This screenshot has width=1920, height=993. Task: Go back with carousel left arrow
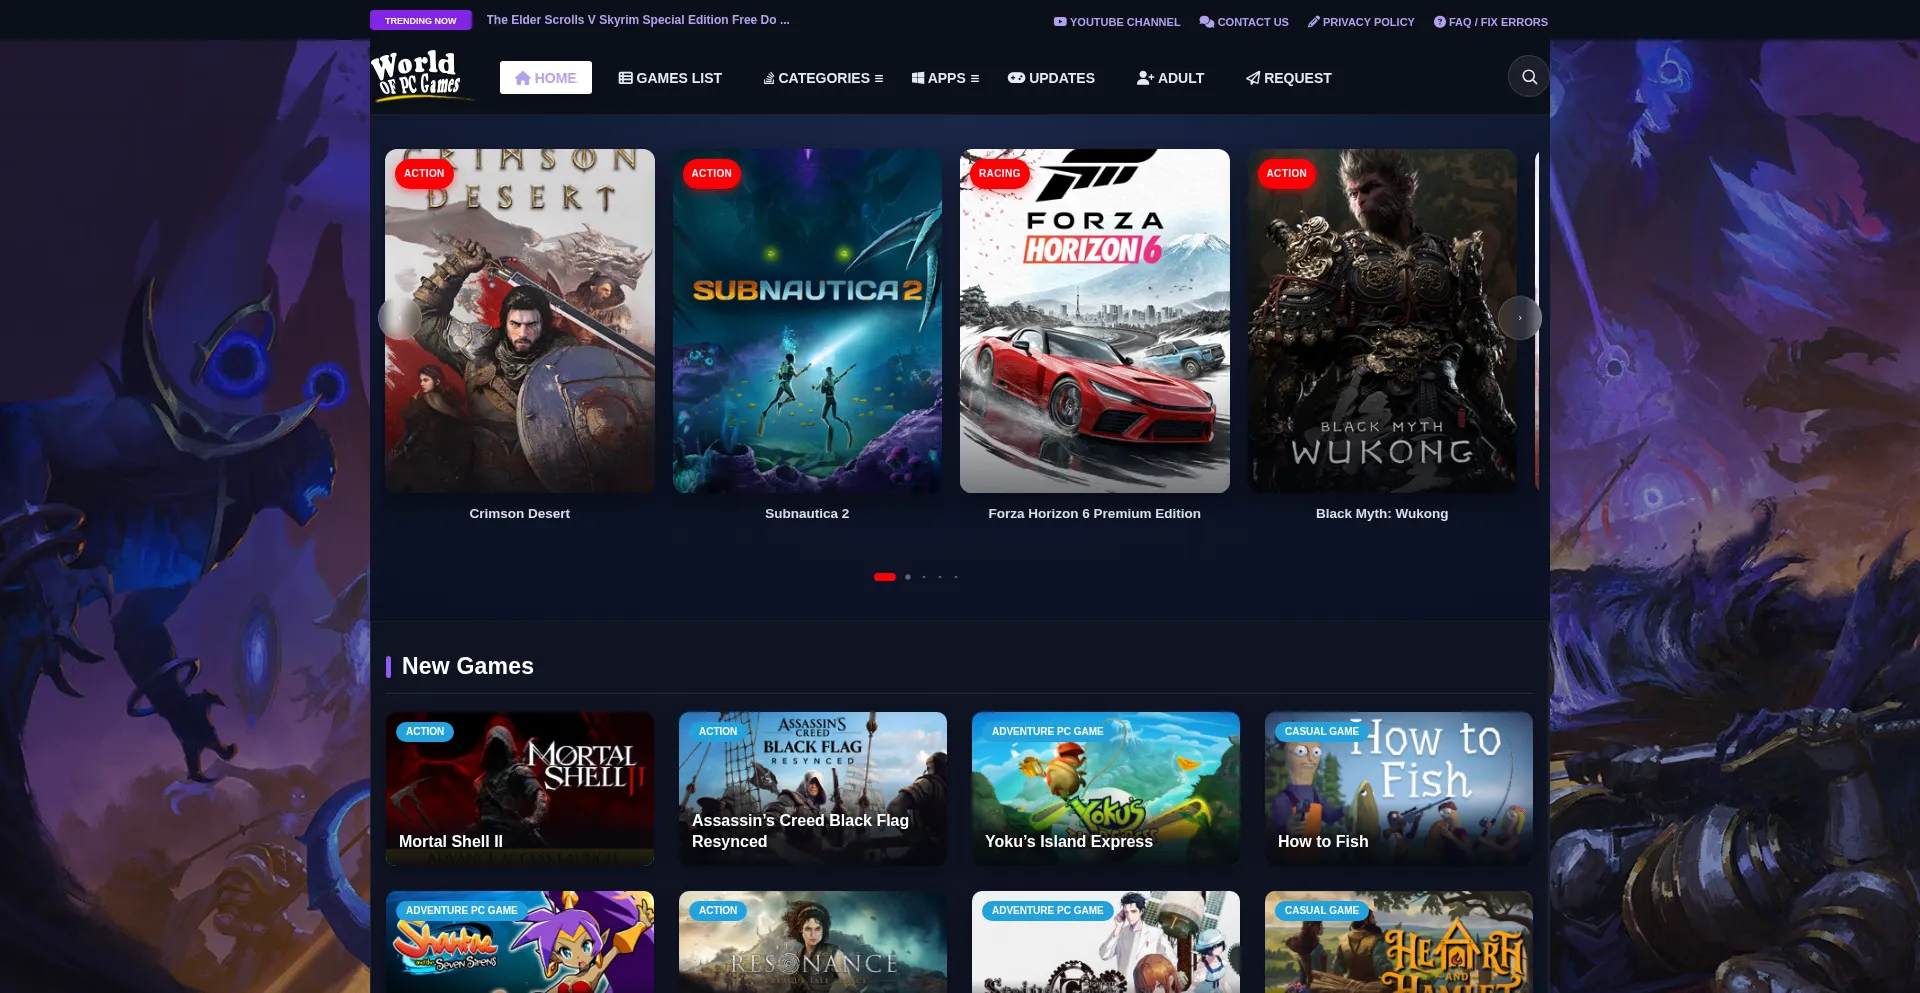coord(399,318)
